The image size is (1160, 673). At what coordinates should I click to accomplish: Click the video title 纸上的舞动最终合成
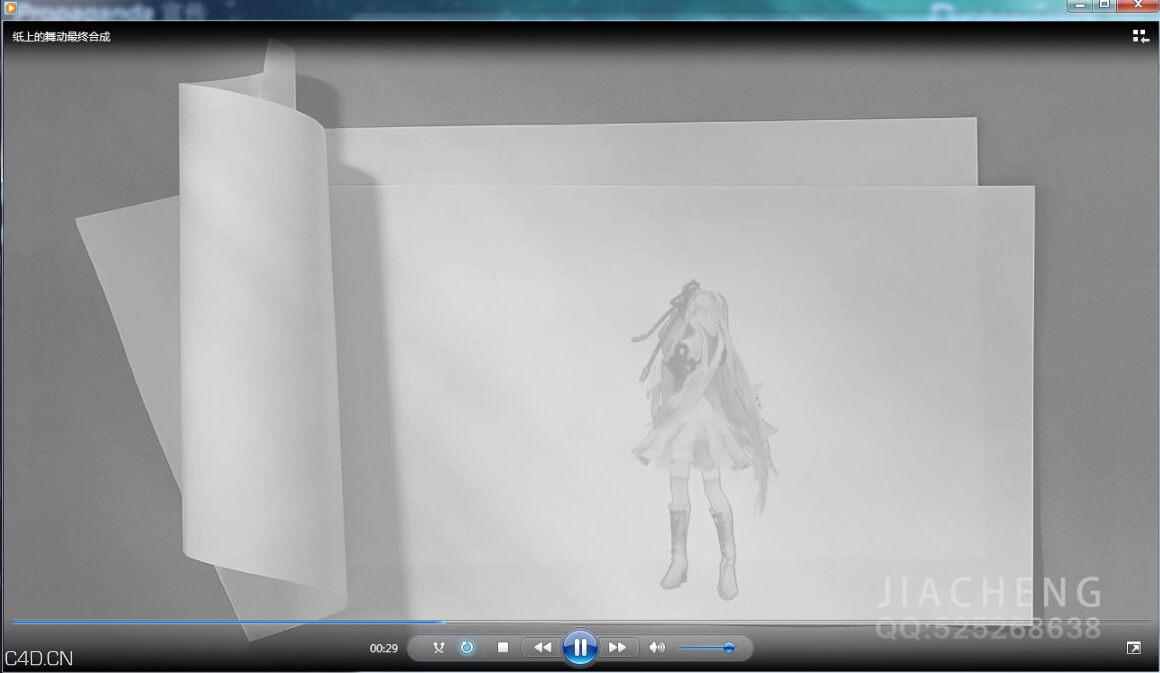coord(61,37)
